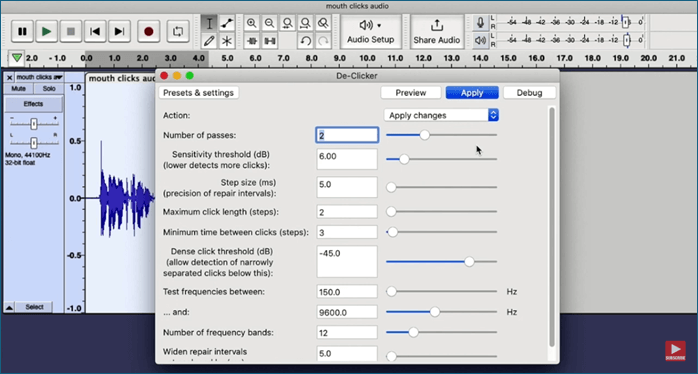Click the Share Audio button
The height and width of the screenshot is (374, 698).
[436, 32]
